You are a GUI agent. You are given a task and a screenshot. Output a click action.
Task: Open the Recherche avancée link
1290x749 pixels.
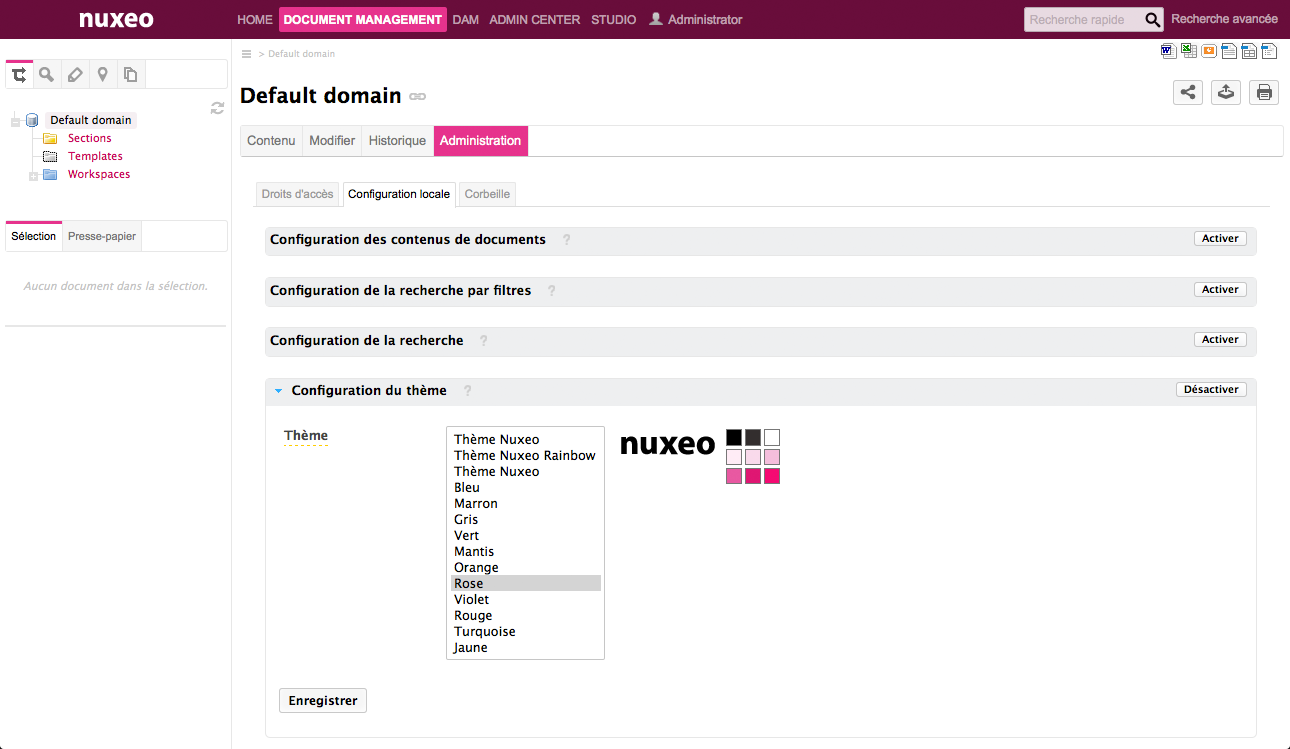pos(1224,19)
